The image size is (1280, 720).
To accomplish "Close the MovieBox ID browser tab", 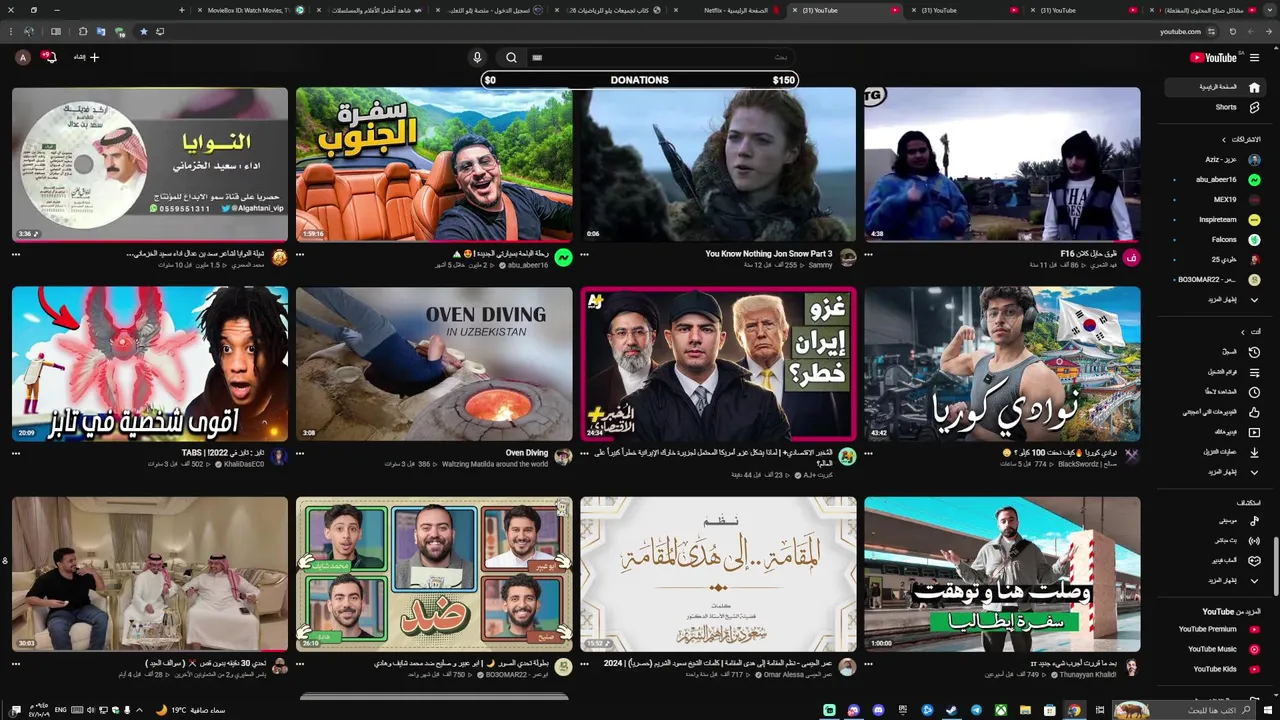I will (x=199, y=10).
